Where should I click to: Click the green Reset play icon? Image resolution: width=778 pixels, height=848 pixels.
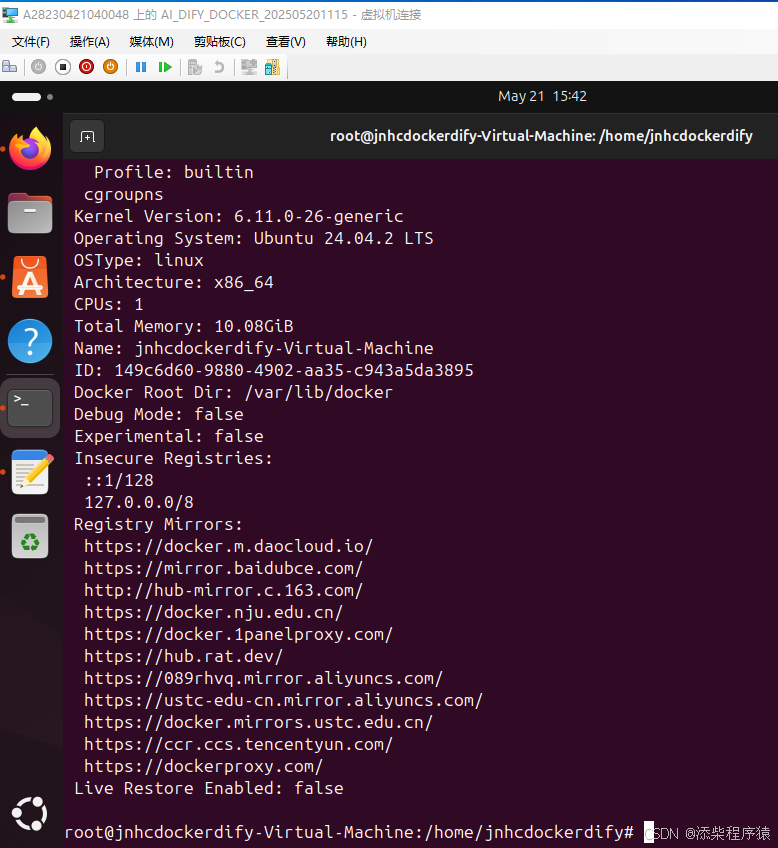pyautogui.click(x=165, y=67)
